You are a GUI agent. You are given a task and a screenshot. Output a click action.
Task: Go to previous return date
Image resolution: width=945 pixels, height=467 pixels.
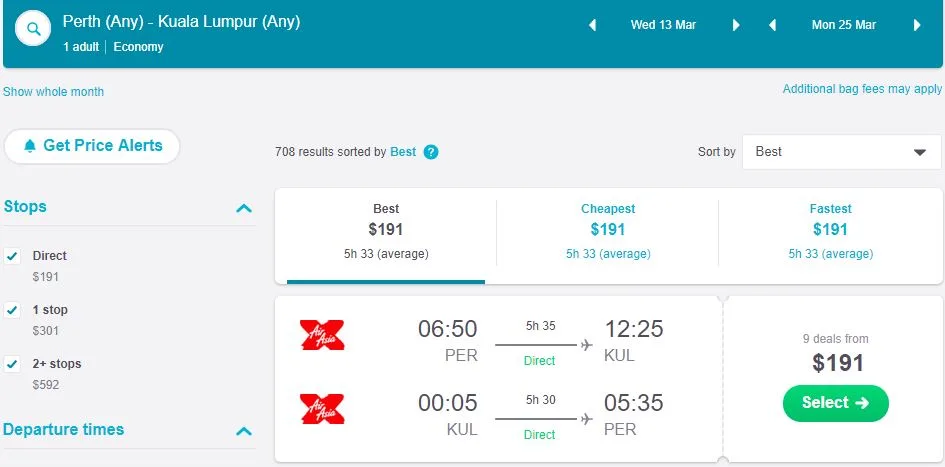pos(772,25)
